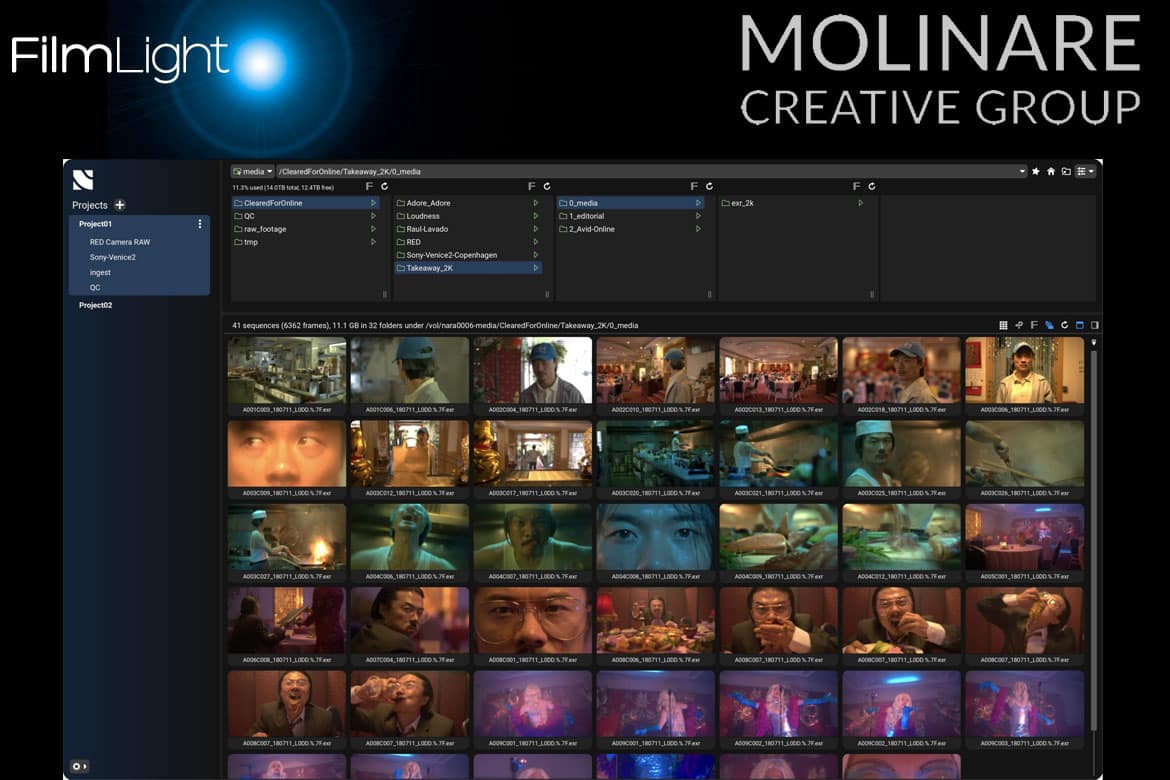The height and width of the screenshot is (780, 1170).
Task: Open the list view options dropdown icon
Action: point(1085,172)
